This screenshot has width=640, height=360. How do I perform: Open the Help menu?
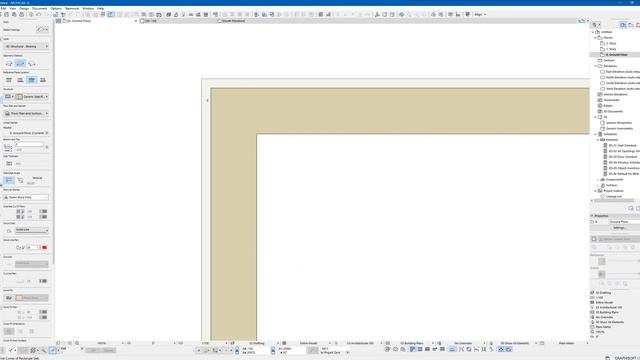pyautogui.click(x=100, y=8)
